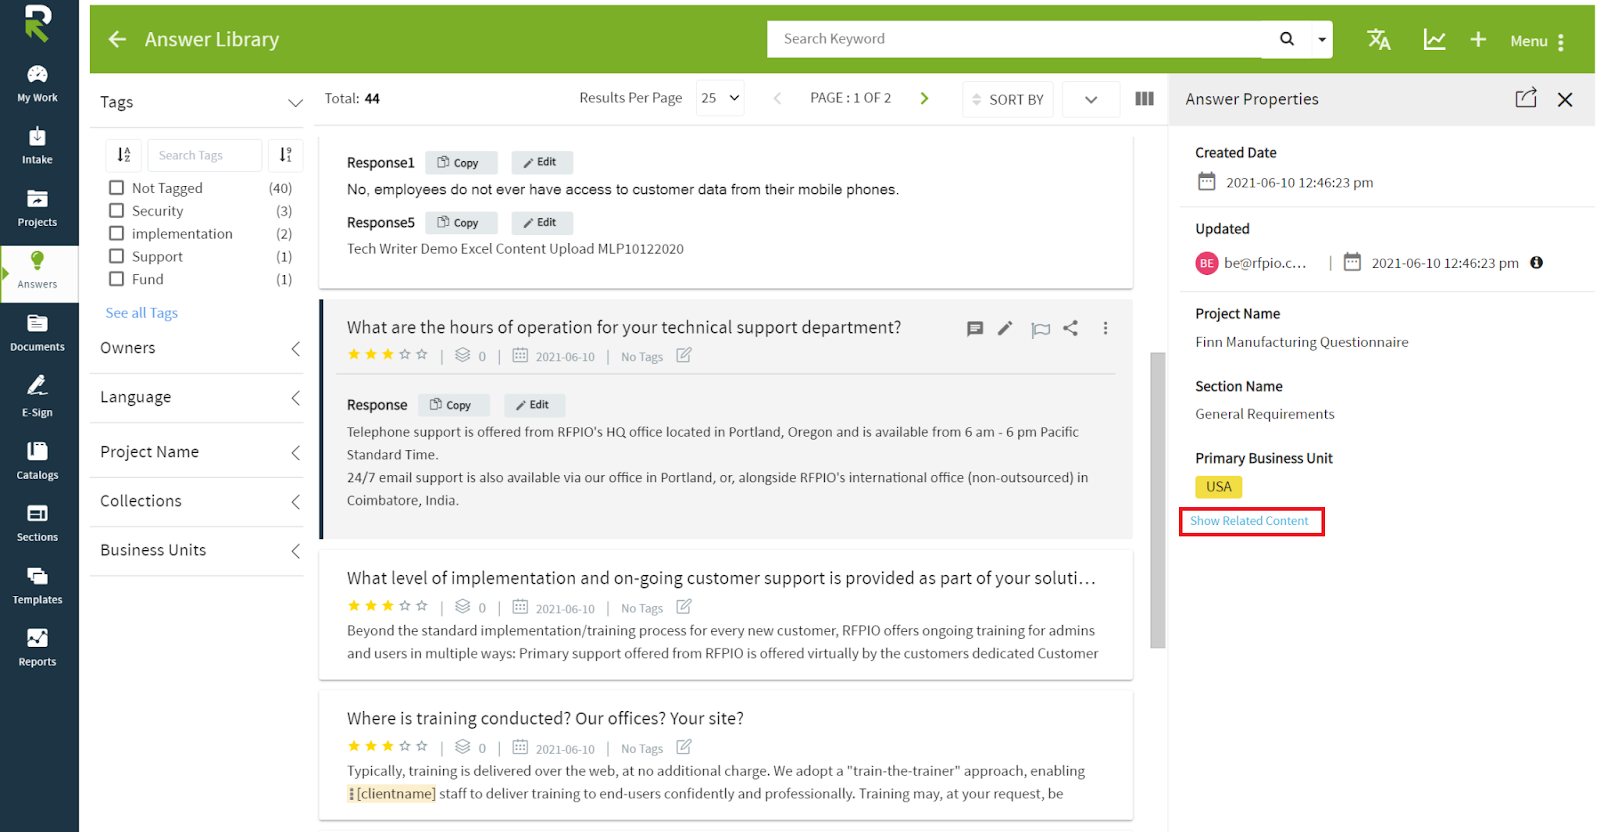Open the Results Per Page 25 dropdown
1600x832 pixels.
[720, 98]
